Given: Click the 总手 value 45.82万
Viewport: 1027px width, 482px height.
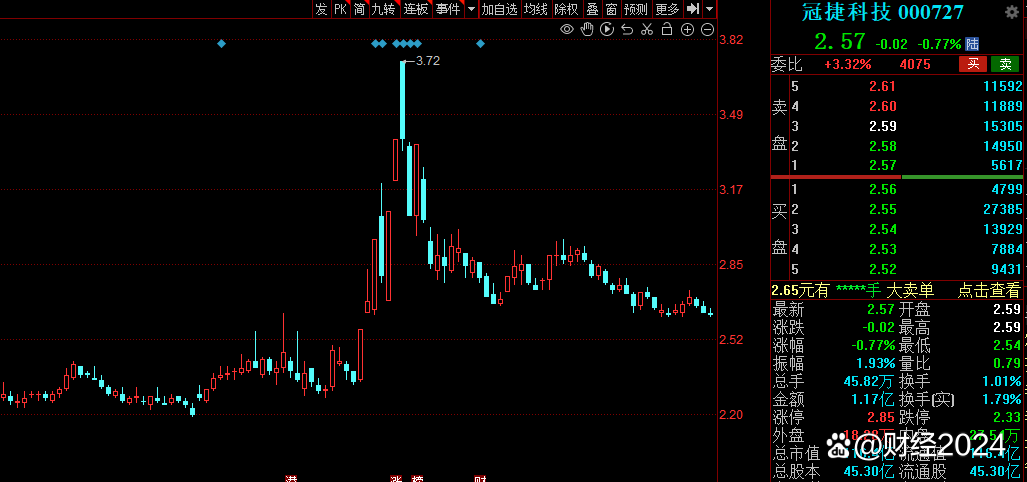Looking at the screenshot, I should coord(868,381).
